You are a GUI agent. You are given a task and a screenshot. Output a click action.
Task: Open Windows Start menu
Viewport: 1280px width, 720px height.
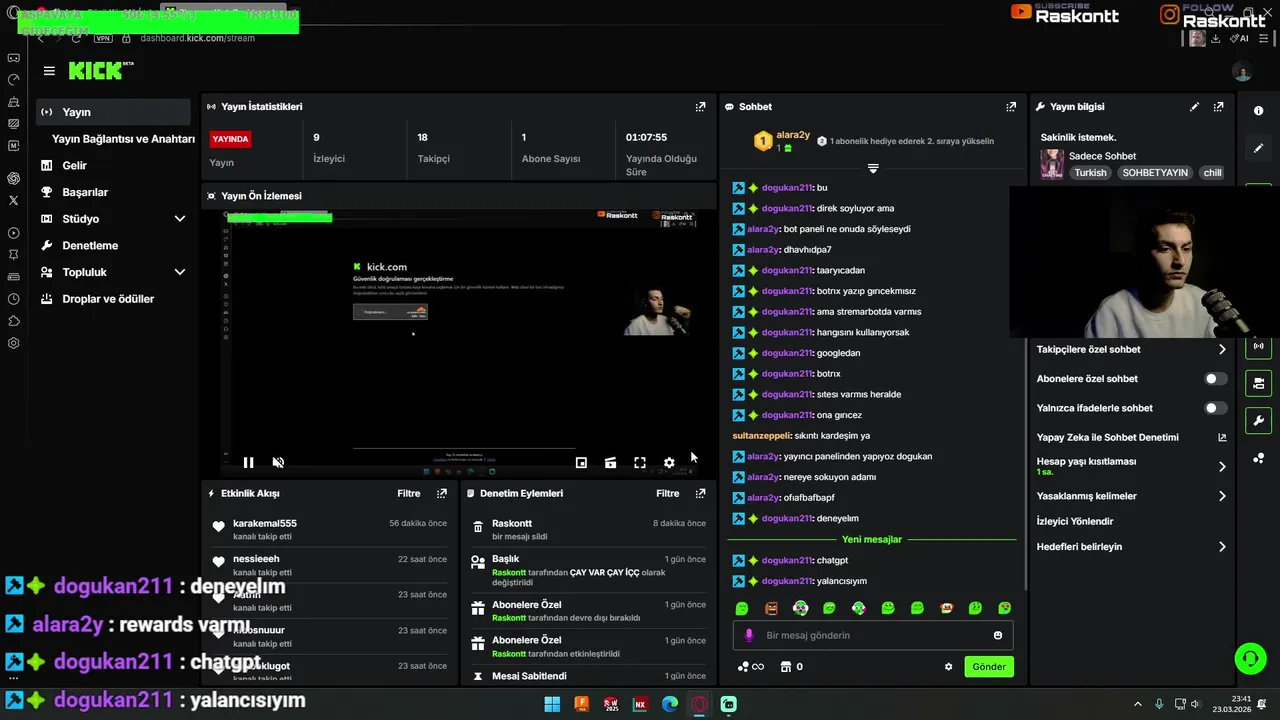pos(552,704)
